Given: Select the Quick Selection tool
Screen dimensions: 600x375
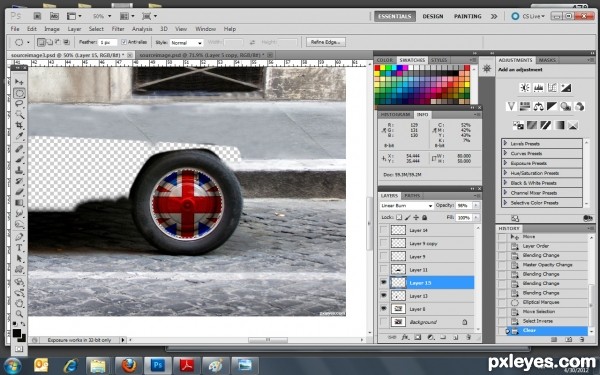Looking at the screenshot, I should [x=19, y=114].
